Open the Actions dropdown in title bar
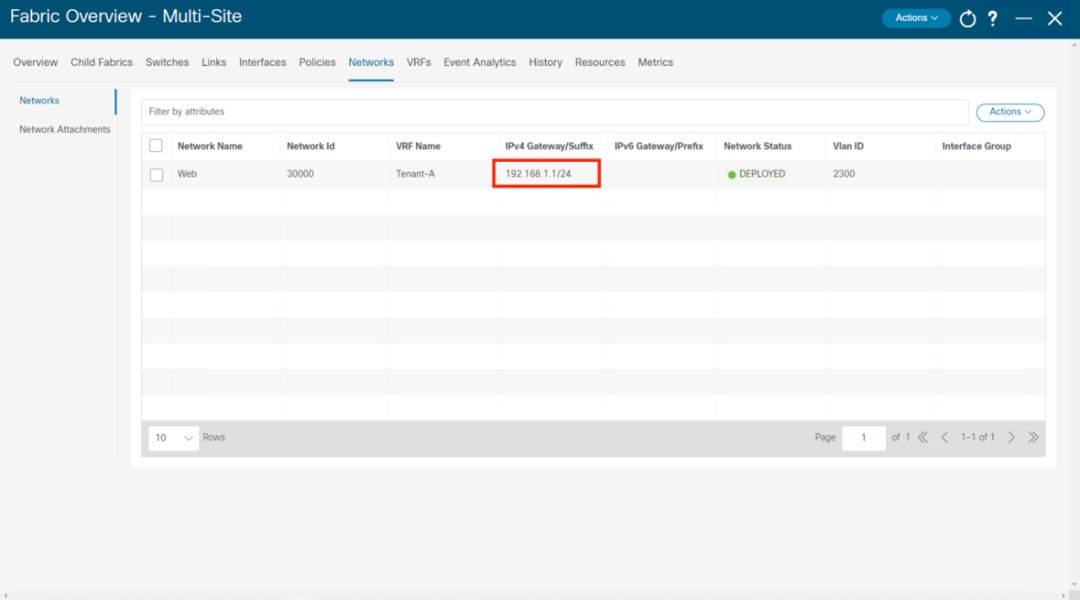The width and height of the screenshot is (1080, 600). point(916,18)
